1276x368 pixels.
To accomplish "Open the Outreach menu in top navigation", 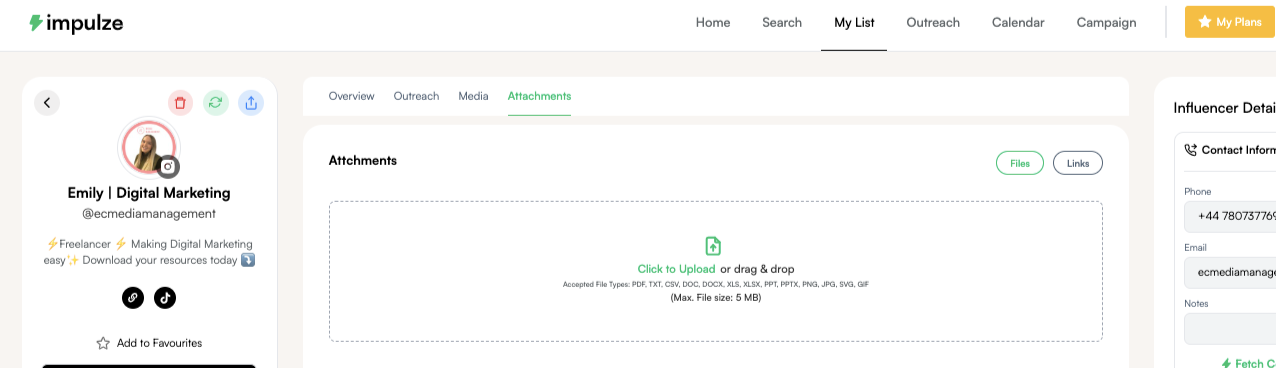I will tap(933, 23).
